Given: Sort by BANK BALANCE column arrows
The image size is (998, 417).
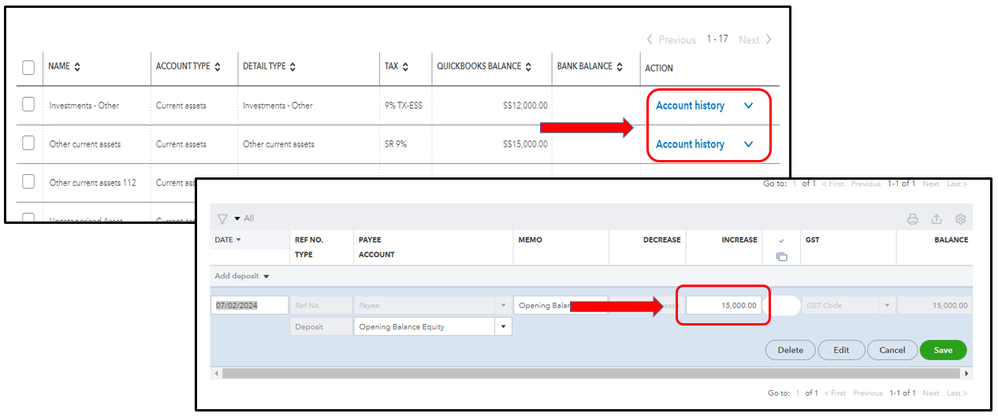Looking at the screenshot, I should tap(619, 67).
